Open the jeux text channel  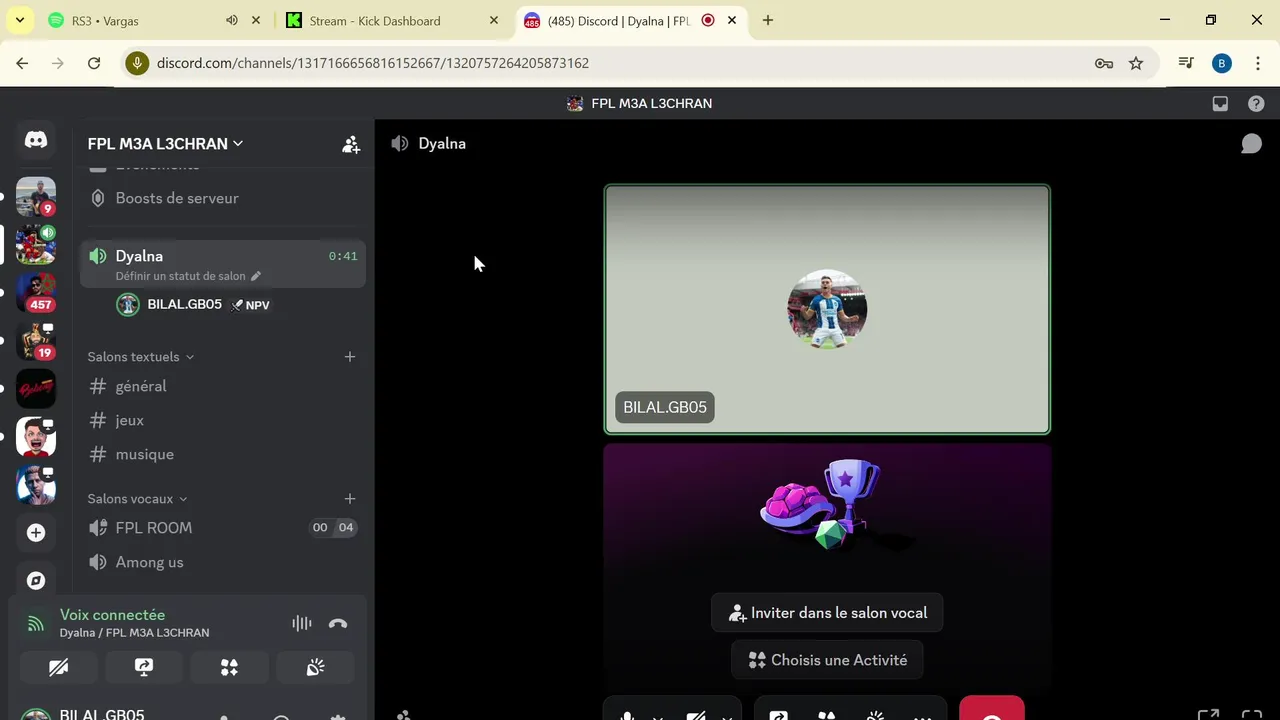[222, 420]
